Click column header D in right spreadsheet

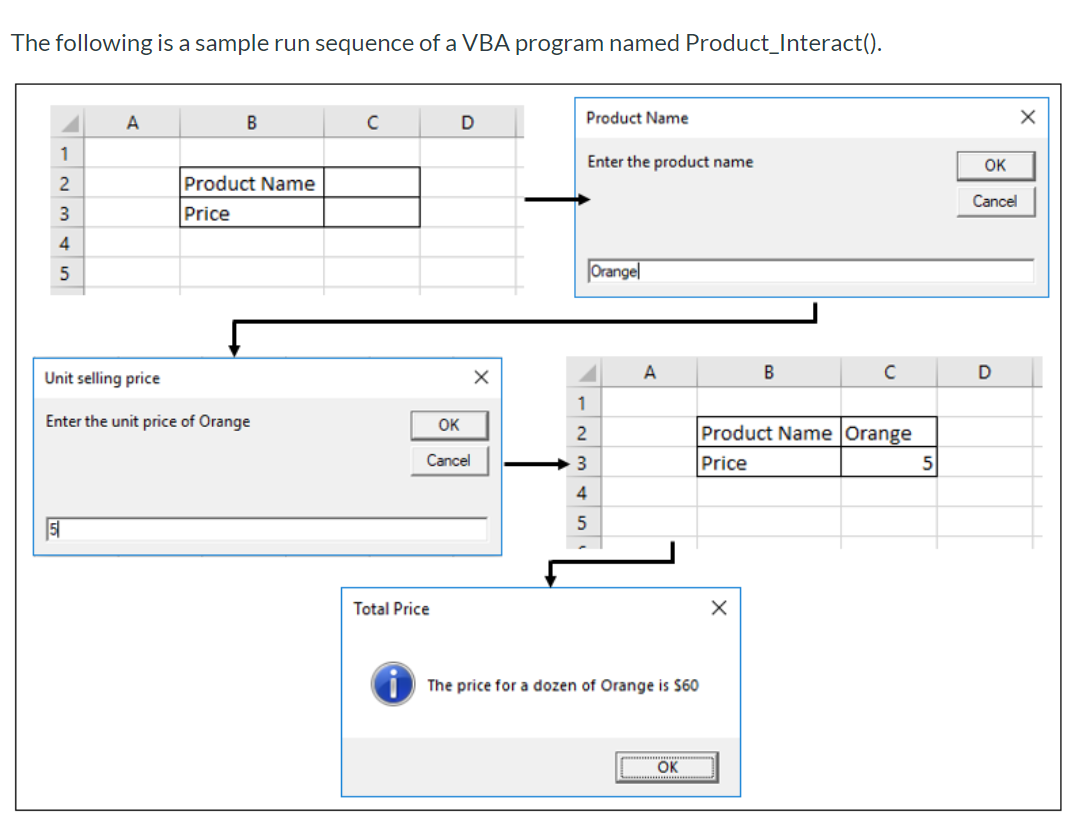tap(984, 371)
